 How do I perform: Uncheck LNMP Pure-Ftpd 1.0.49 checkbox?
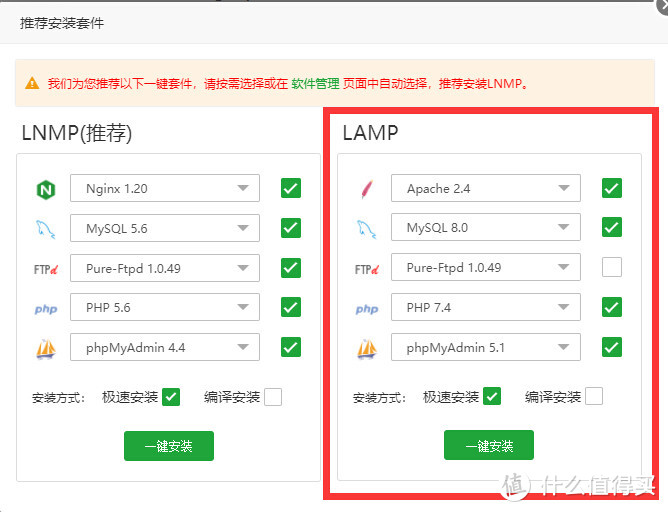pyautogui.click(x=291, y=268)
